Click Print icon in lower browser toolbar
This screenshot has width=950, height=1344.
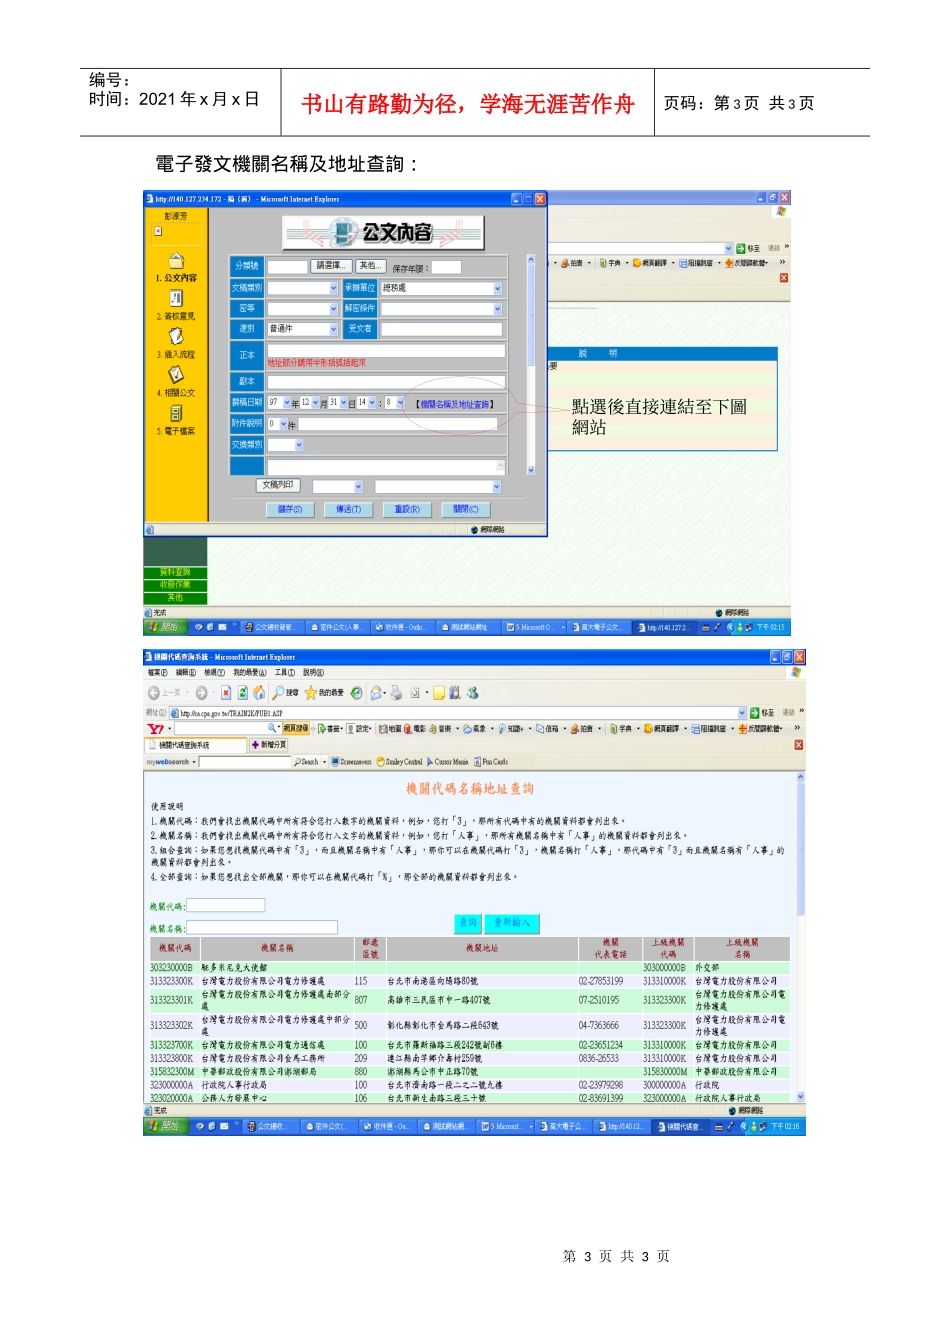click(396, 692)
